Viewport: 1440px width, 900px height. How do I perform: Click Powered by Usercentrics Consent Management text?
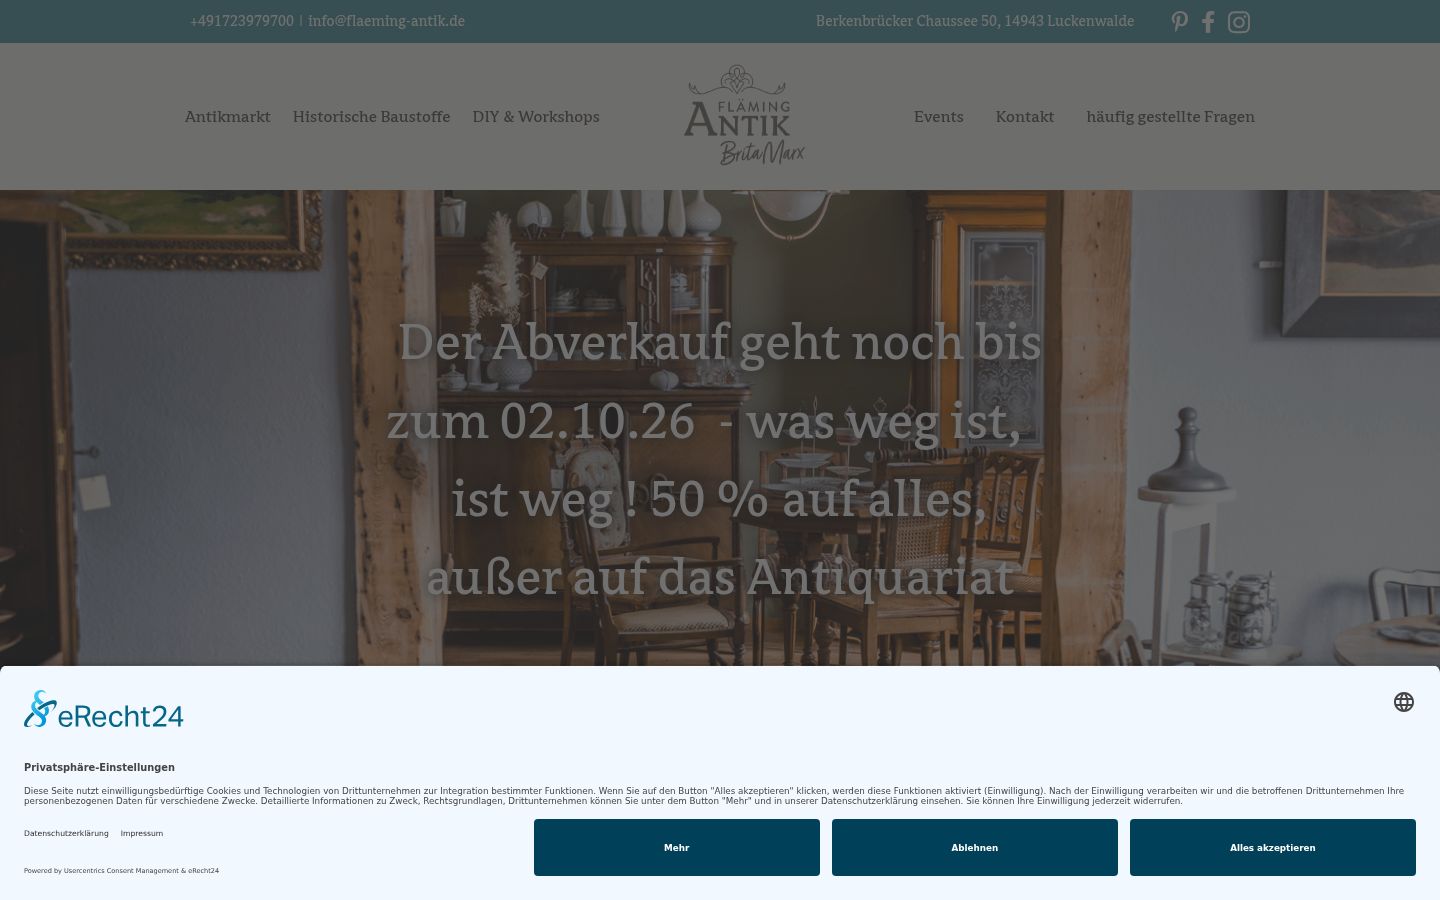coord(121,871)
